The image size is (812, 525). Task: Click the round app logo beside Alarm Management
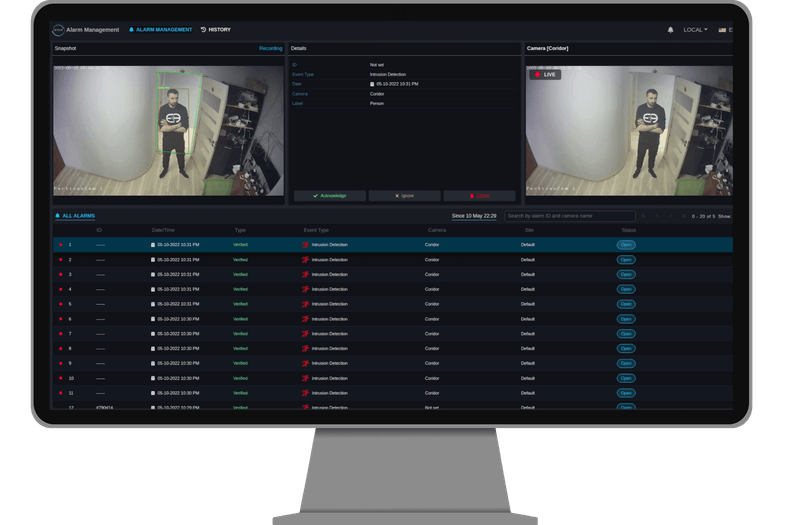[x=58, y=30]
